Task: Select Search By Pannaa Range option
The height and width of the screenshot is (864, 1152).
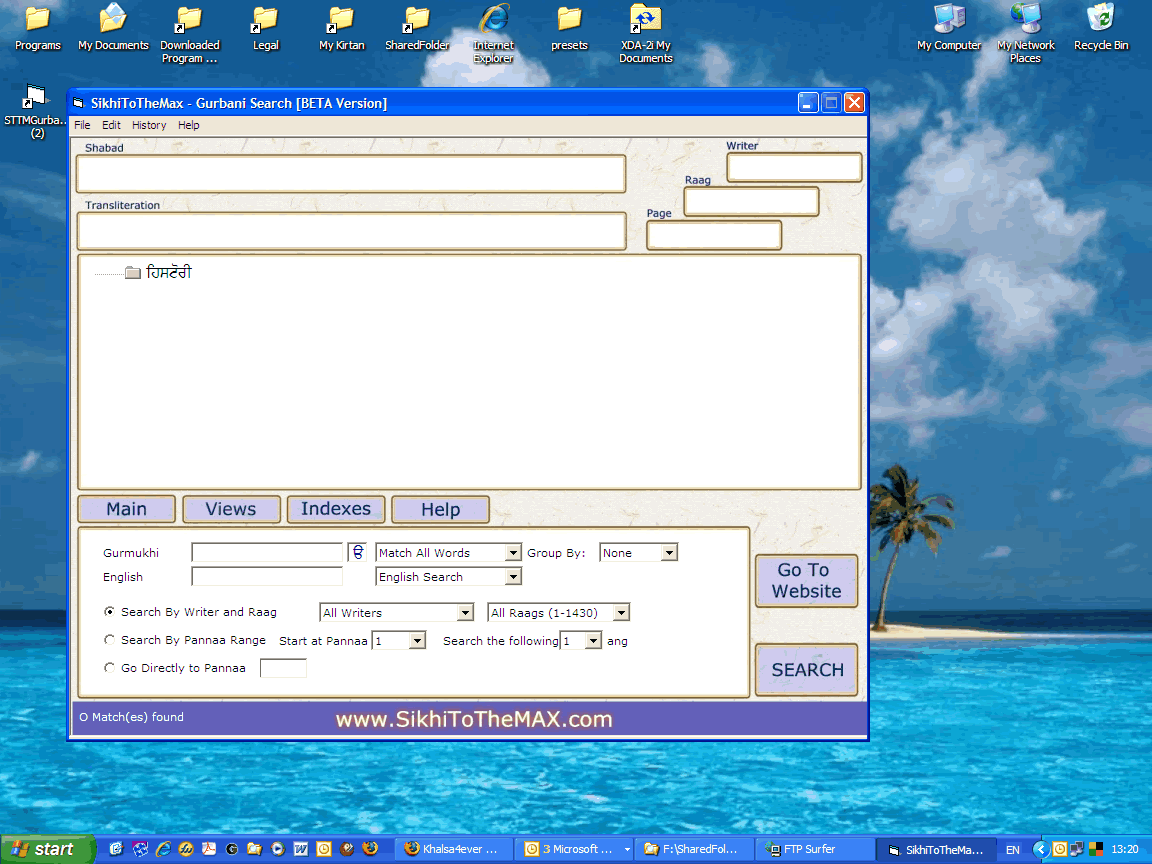Action: tap(109, 640)
